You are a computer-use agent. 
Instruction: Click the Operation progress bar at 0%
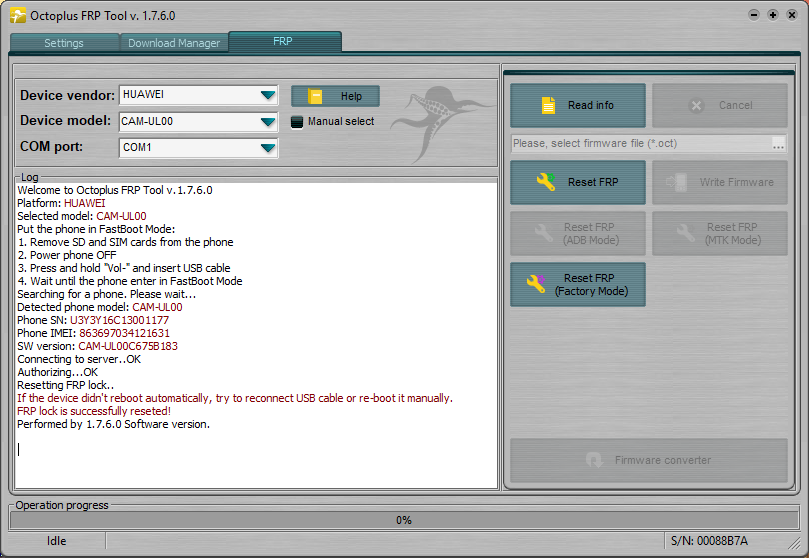pos(404,520)
